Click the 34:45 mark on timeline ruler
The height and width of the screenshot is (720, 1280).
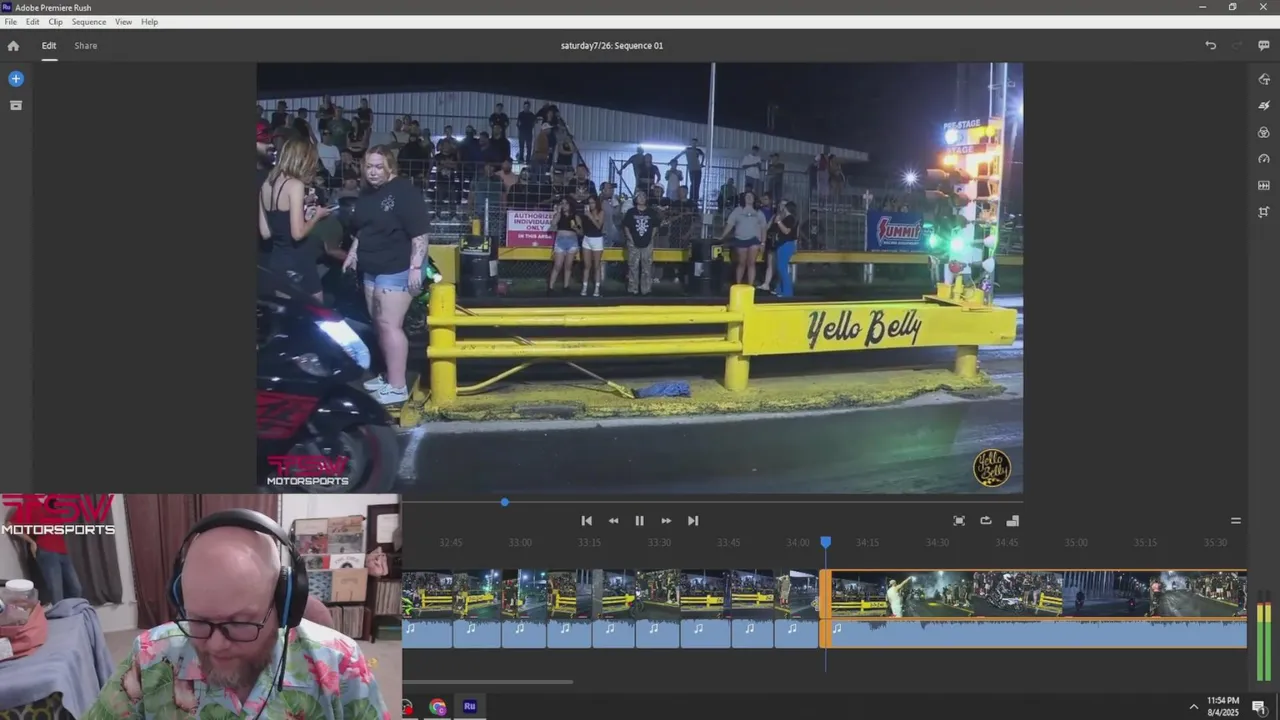click(x=1006, y=543)
